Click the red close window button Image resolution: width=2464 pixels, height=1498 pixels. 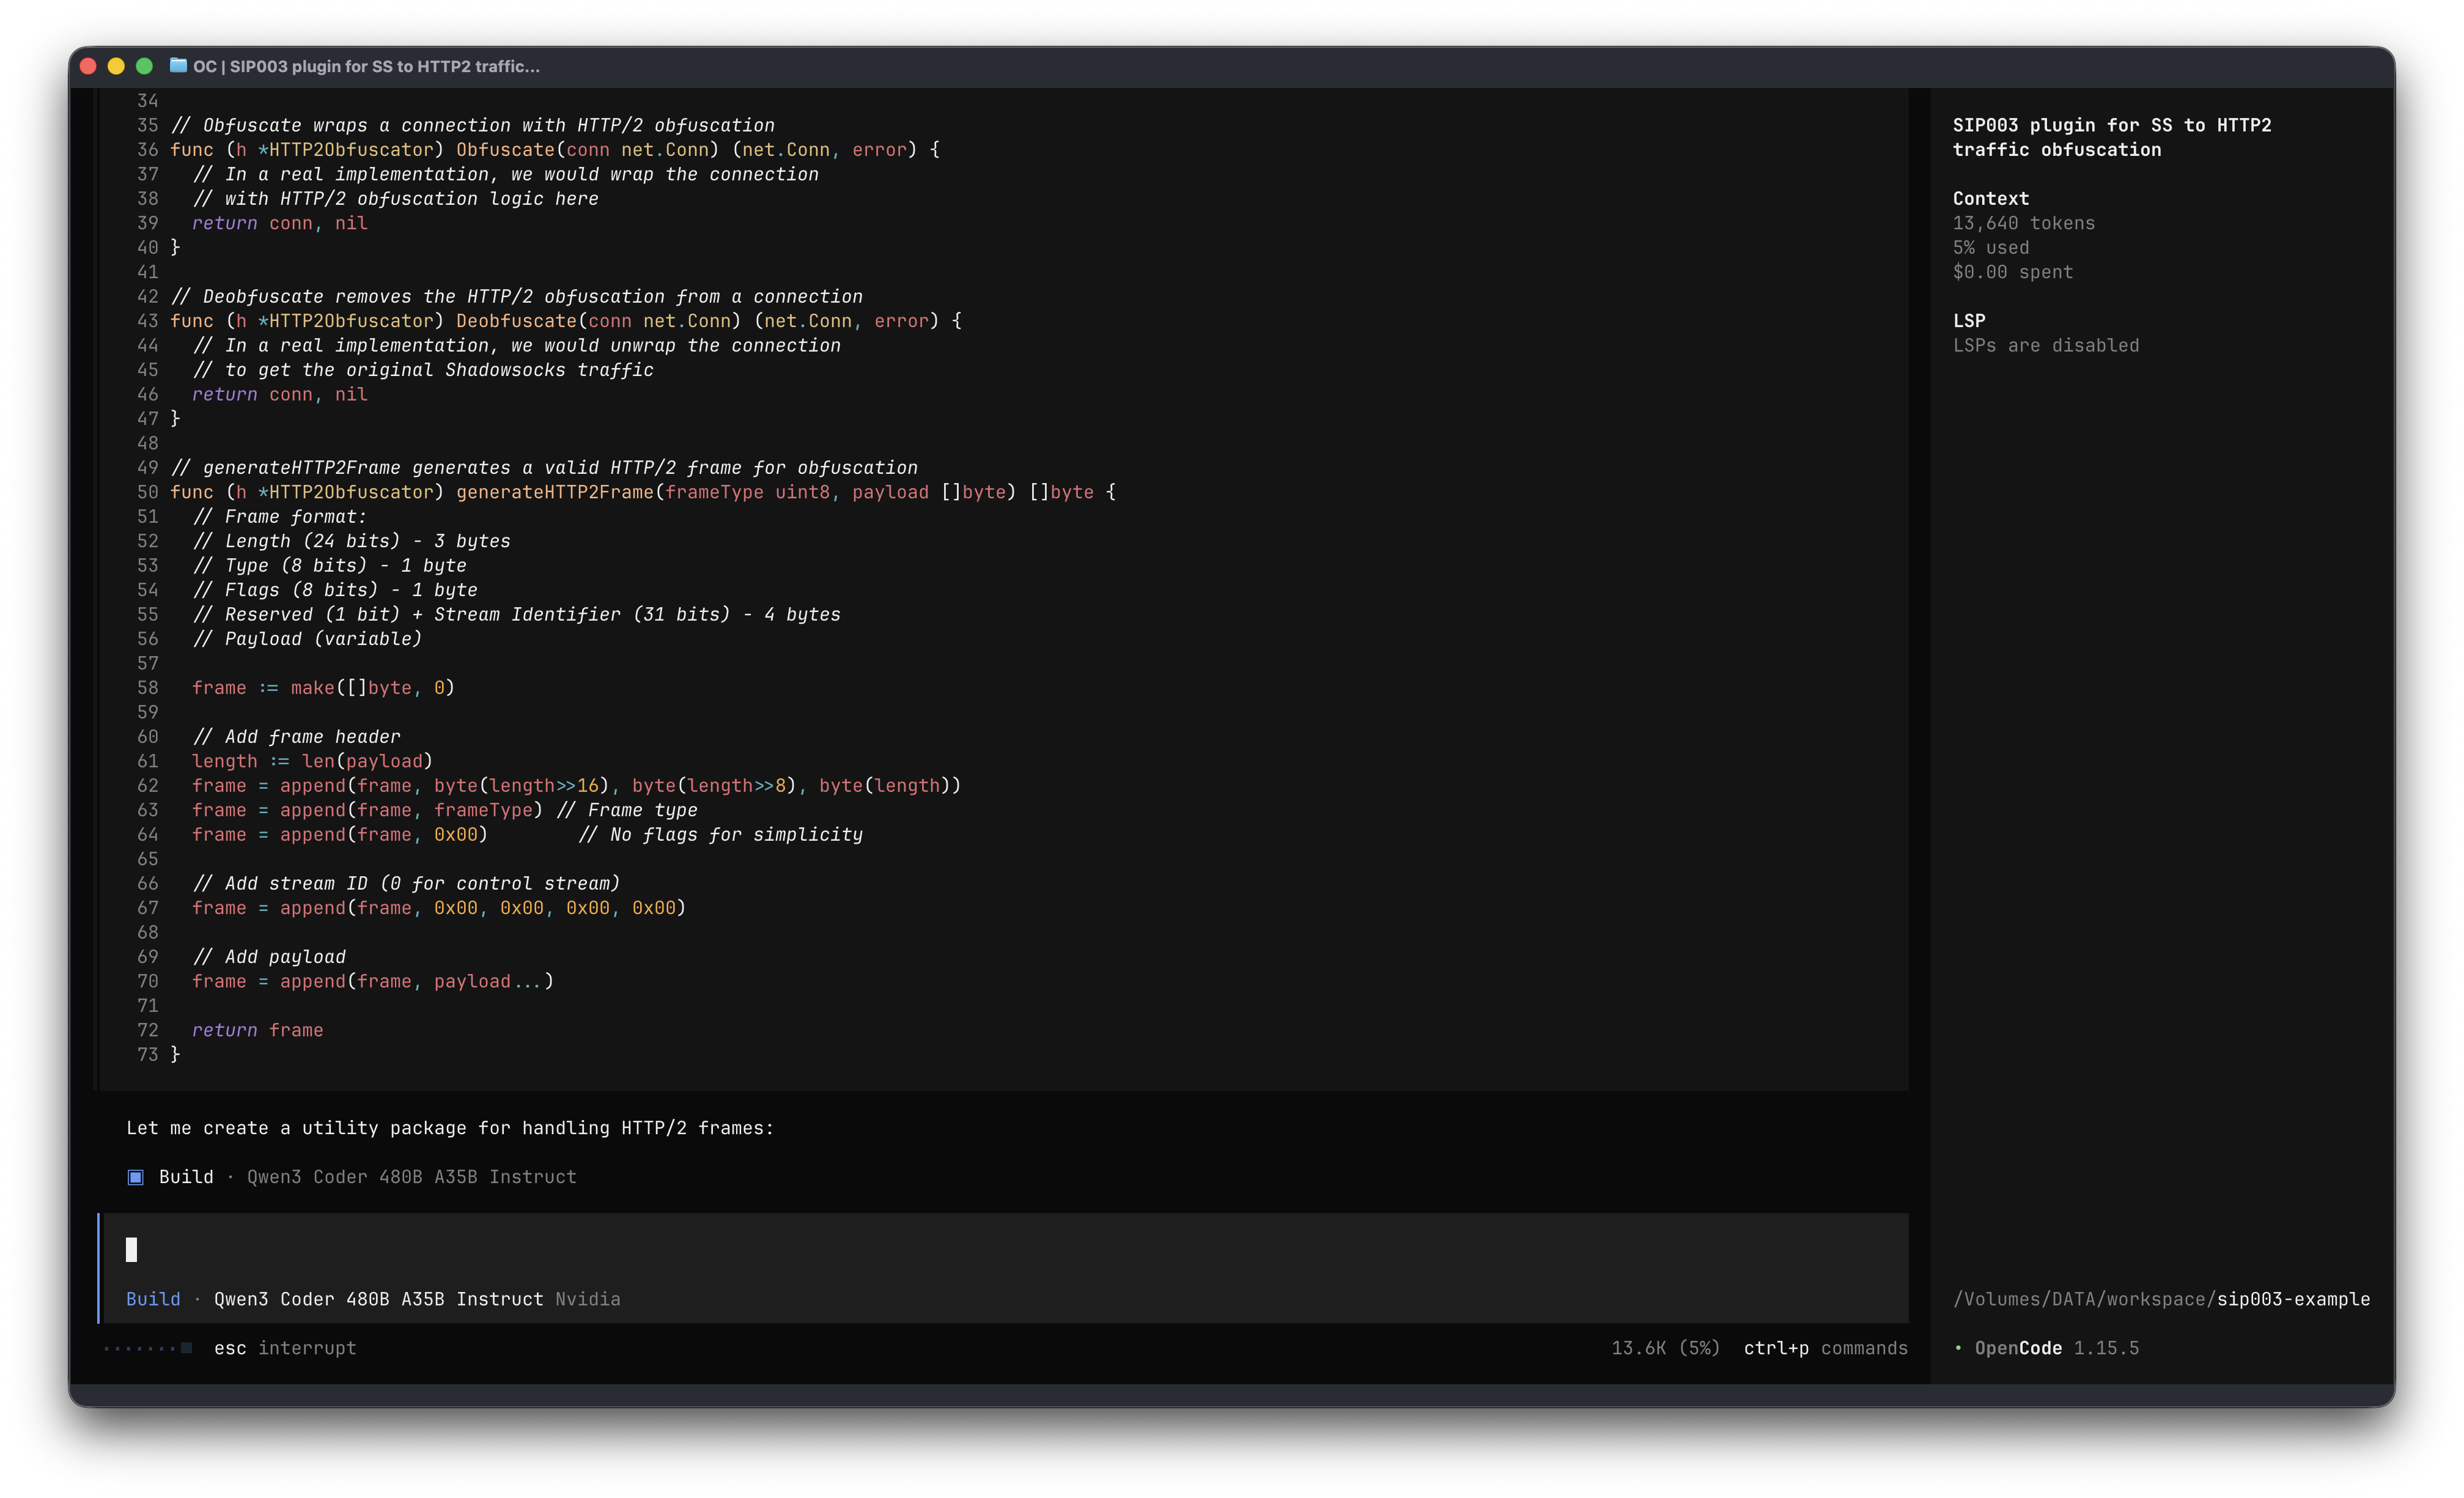click(x=88, y=66)
